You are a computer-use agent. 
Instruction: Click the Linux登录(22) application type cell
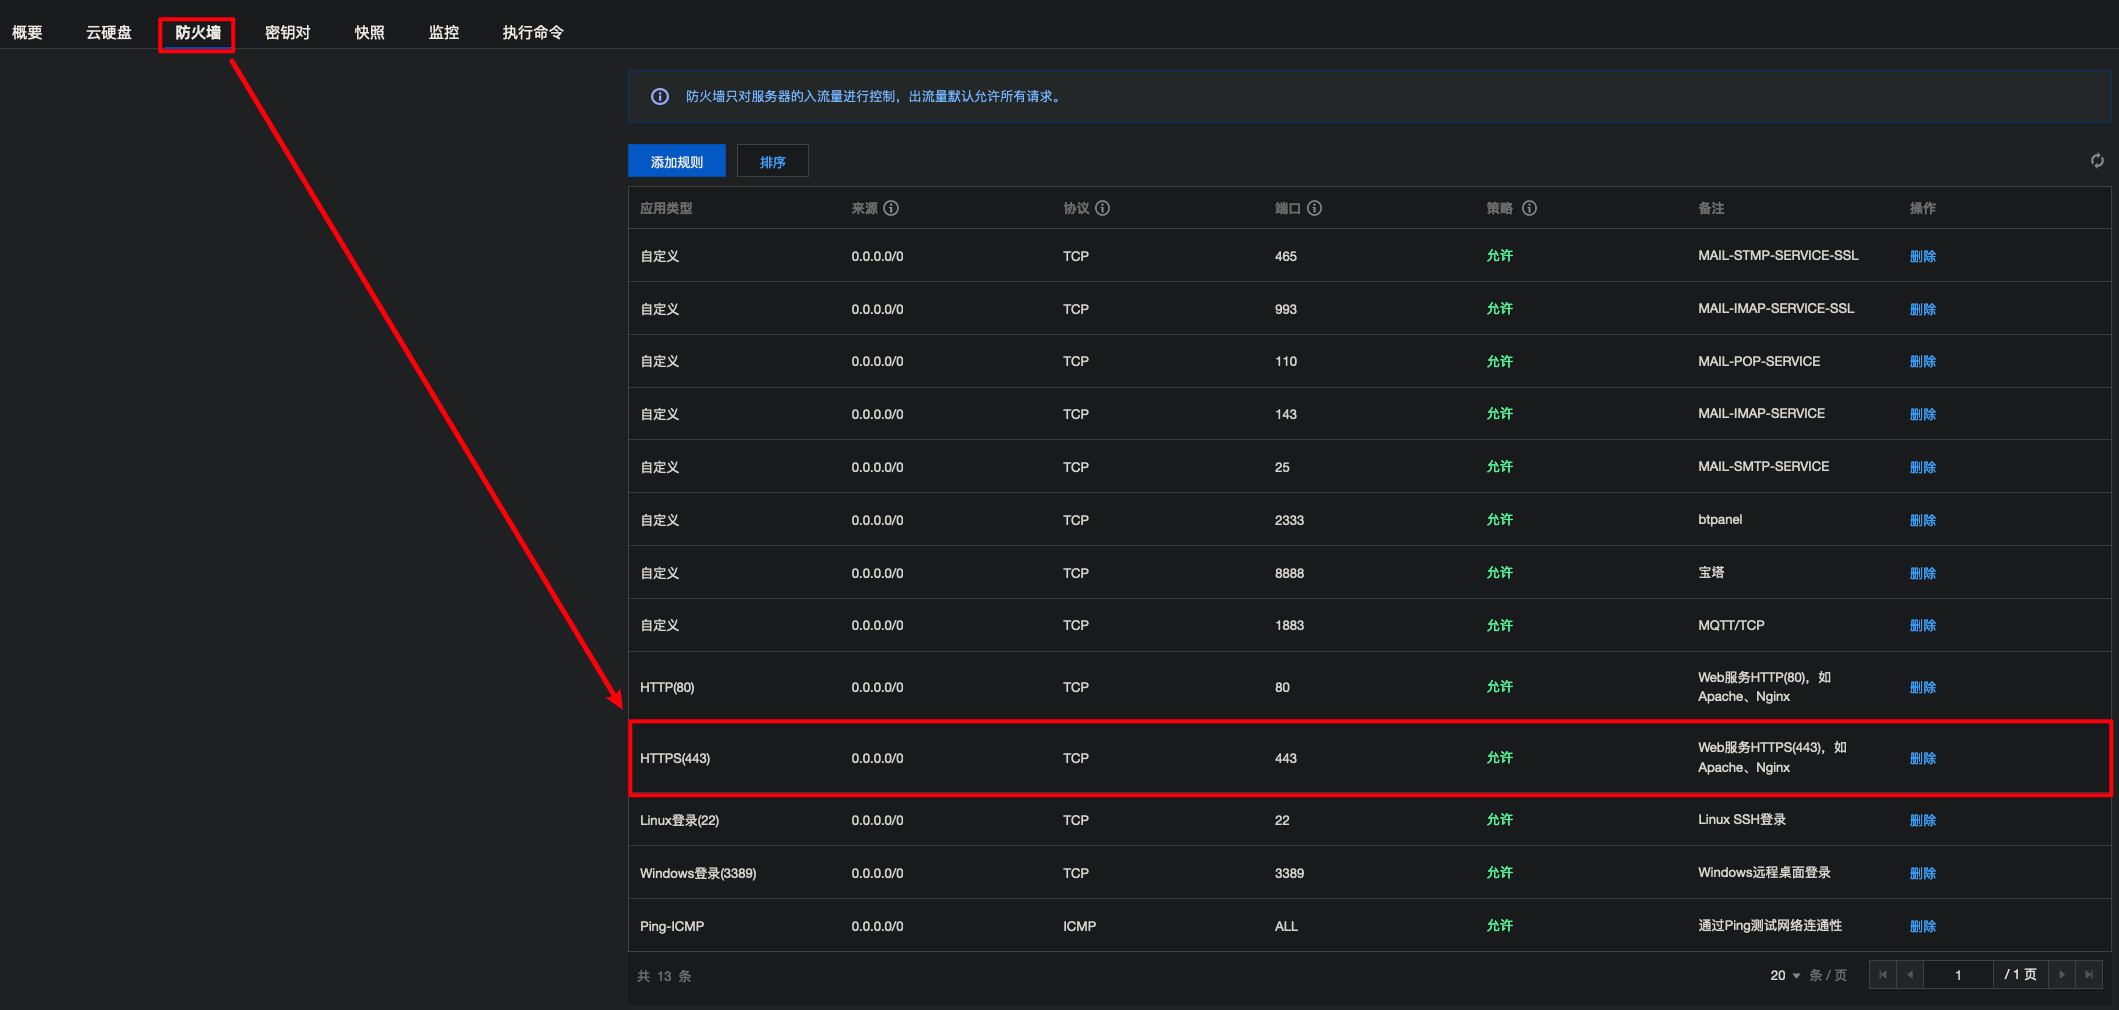pyautogui.click(x=680, y=821)
